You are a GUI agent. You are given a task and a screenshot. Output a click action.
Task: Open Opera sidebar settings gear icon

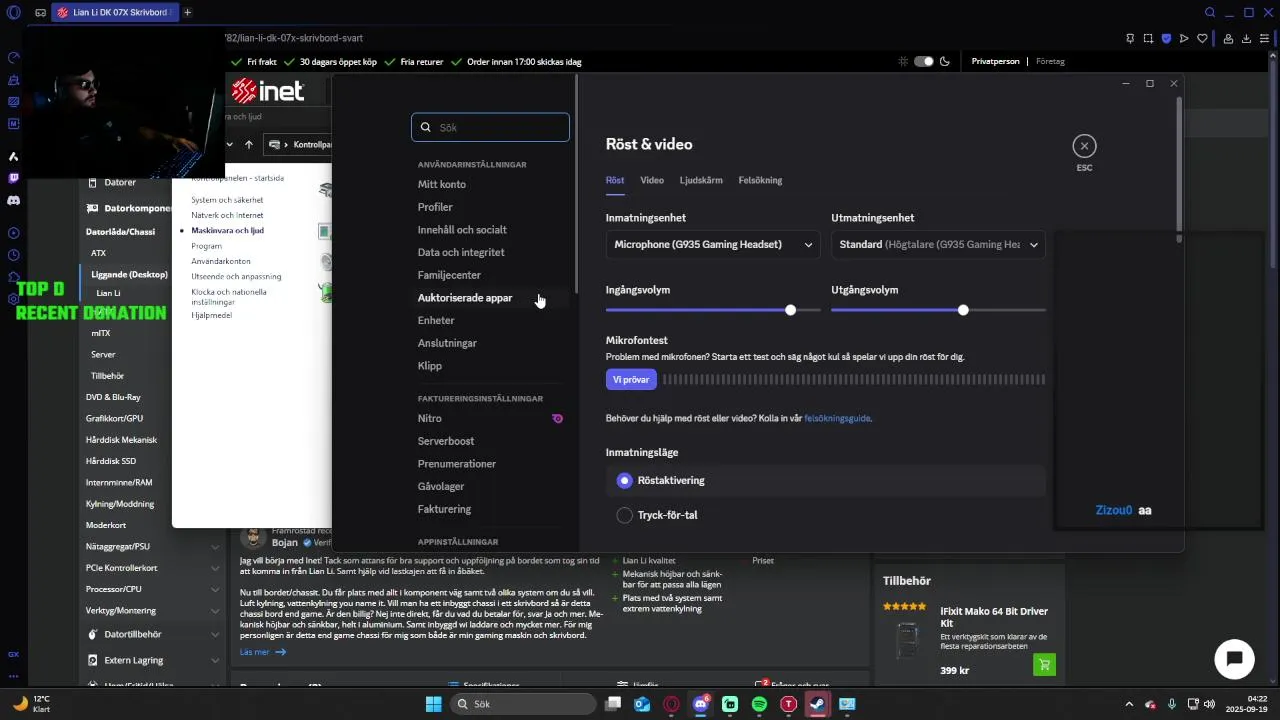[13, 299]
